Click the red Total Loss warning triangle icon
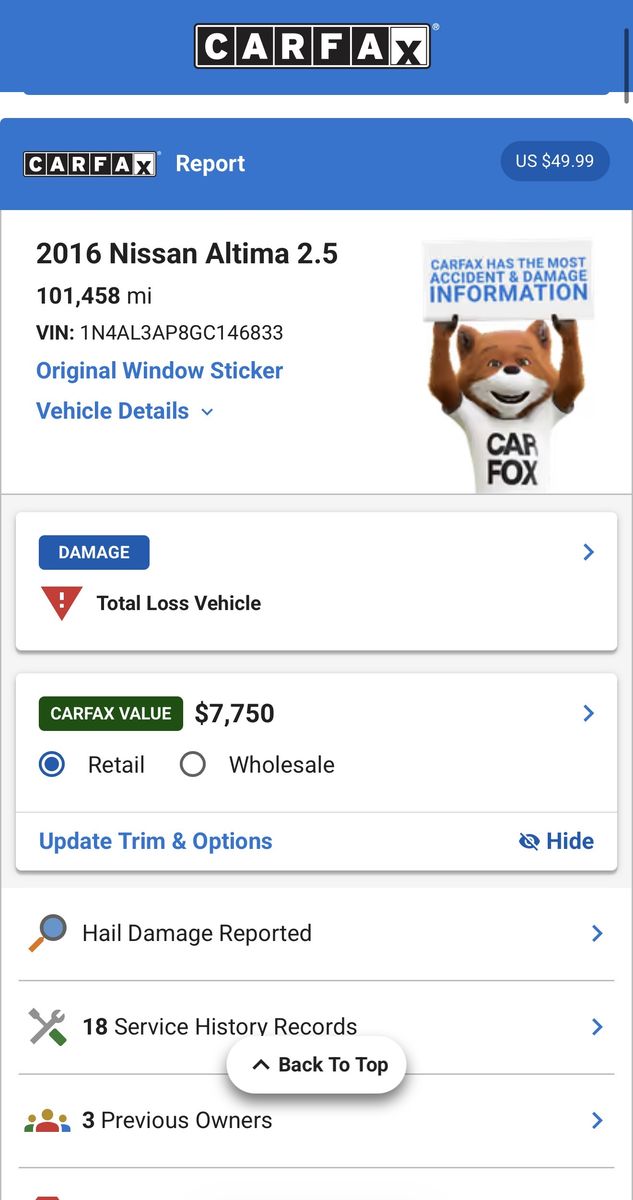This screenshot has width=633, height=1200. [62, 603]
